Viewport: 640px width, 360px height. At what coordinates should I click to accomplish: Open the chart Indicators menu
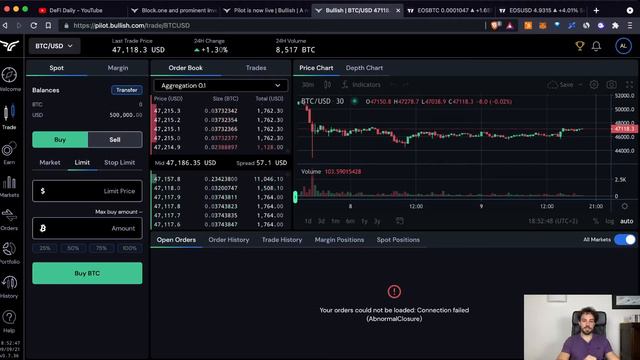click(x=361, y=84)
